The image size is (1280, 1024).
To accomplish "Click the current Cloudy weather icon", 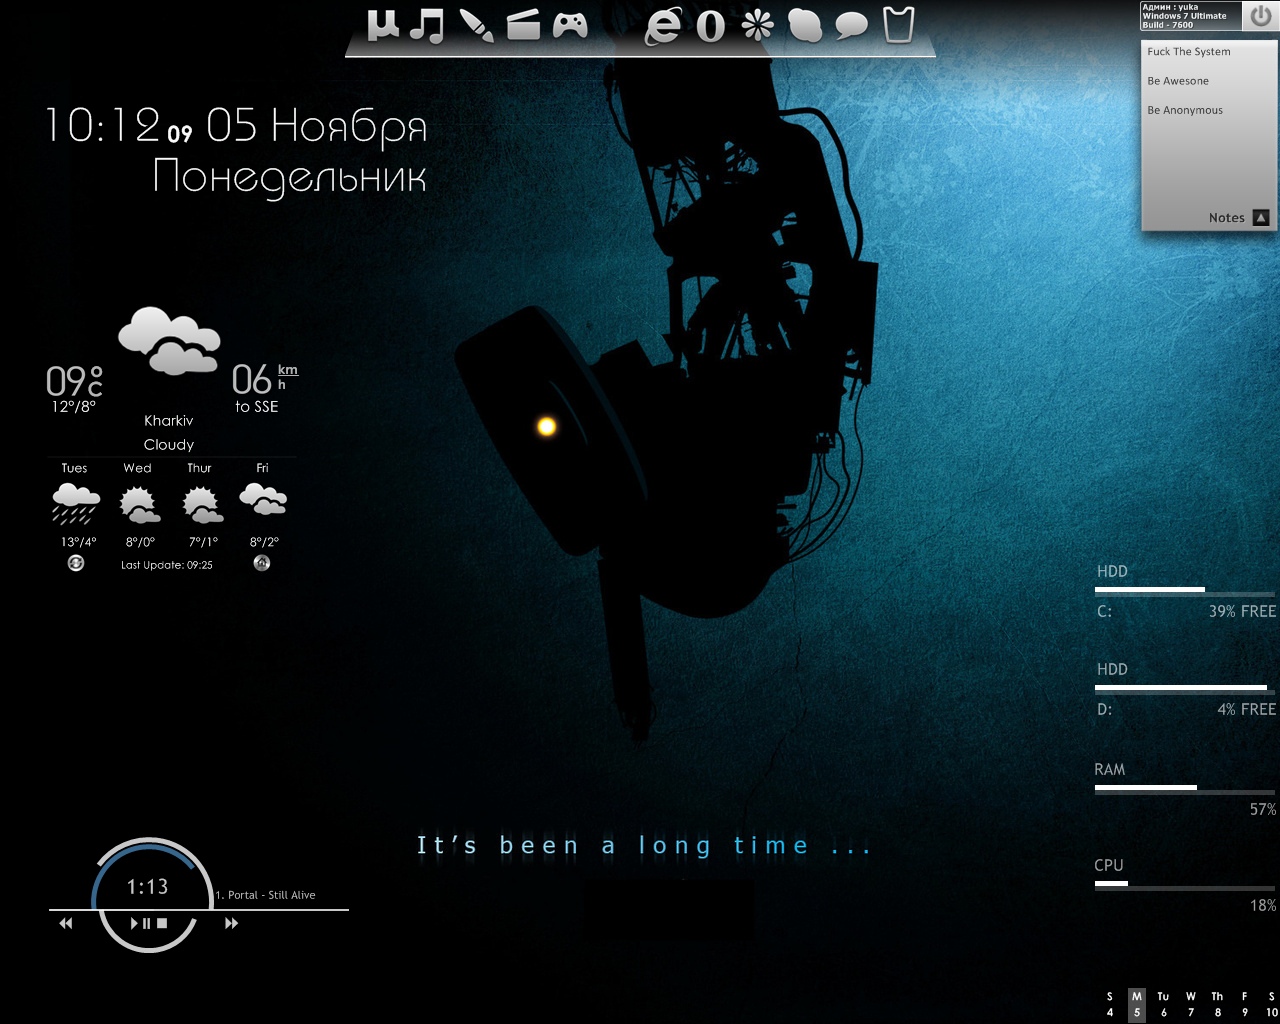I will point(169,341).
